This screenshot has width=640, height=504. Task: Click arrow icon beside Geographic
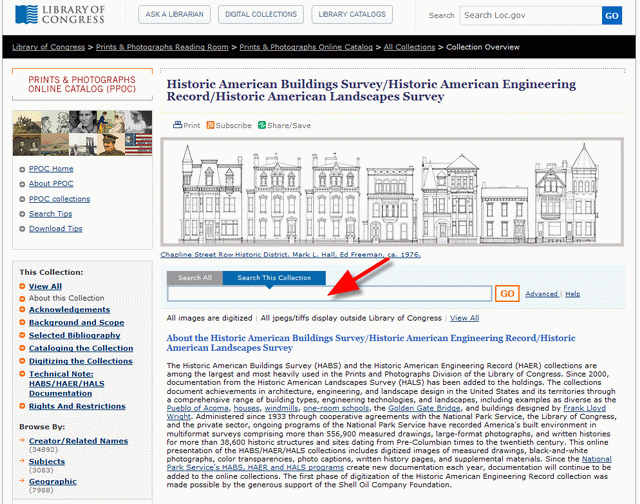pyautogui.click(x=22, y=480)
